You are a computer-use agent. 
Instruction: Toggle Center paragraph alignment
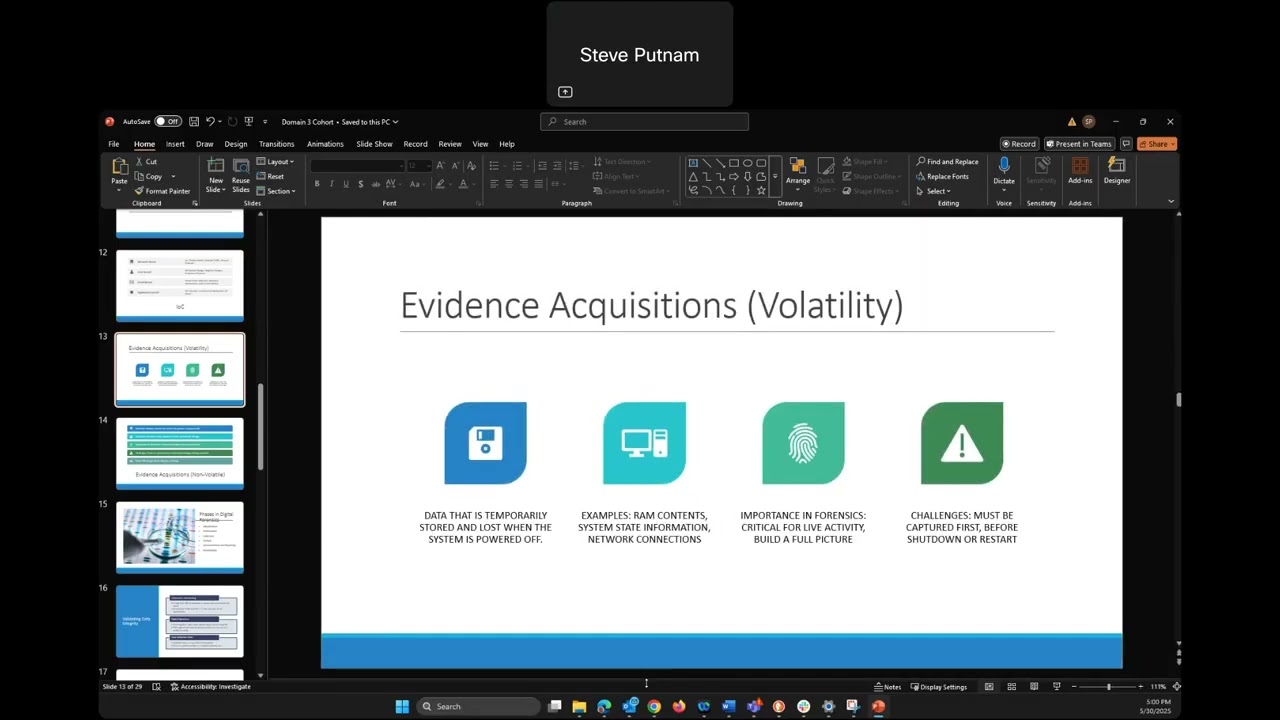point(509,184)
